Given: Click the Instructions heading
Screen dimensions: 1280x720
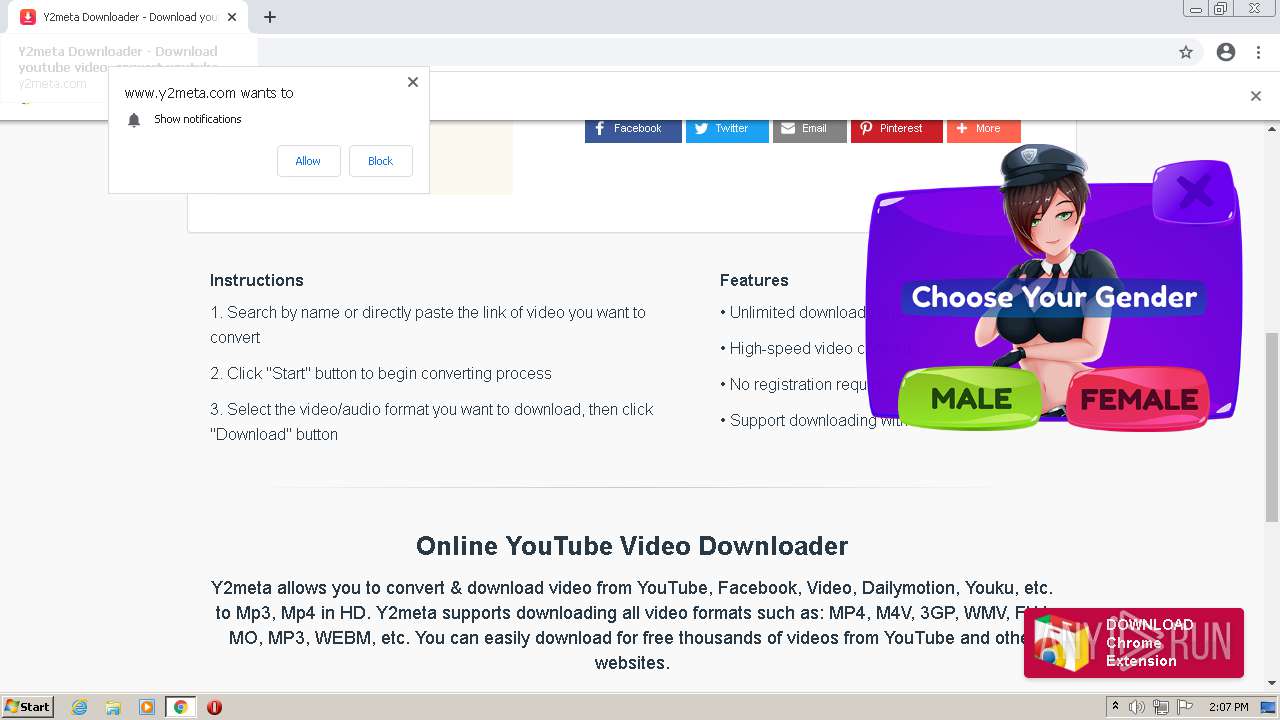Looking at the screenshot, I should 257,280.
